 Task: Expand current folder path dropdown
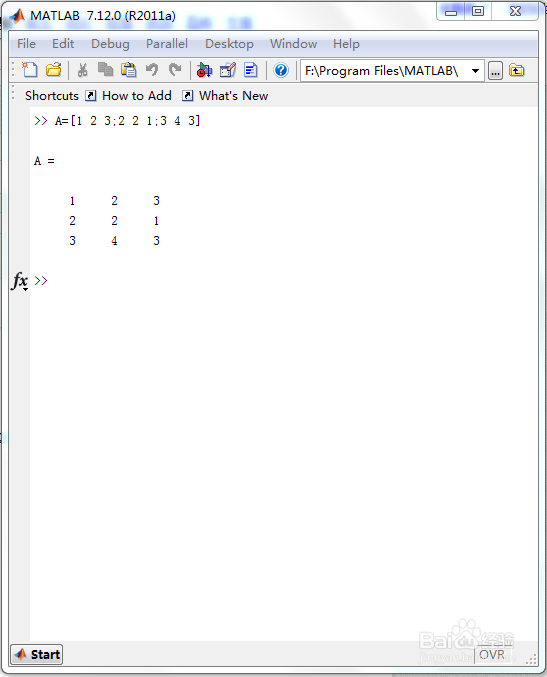pyautogui.click(x=475, y=71)
